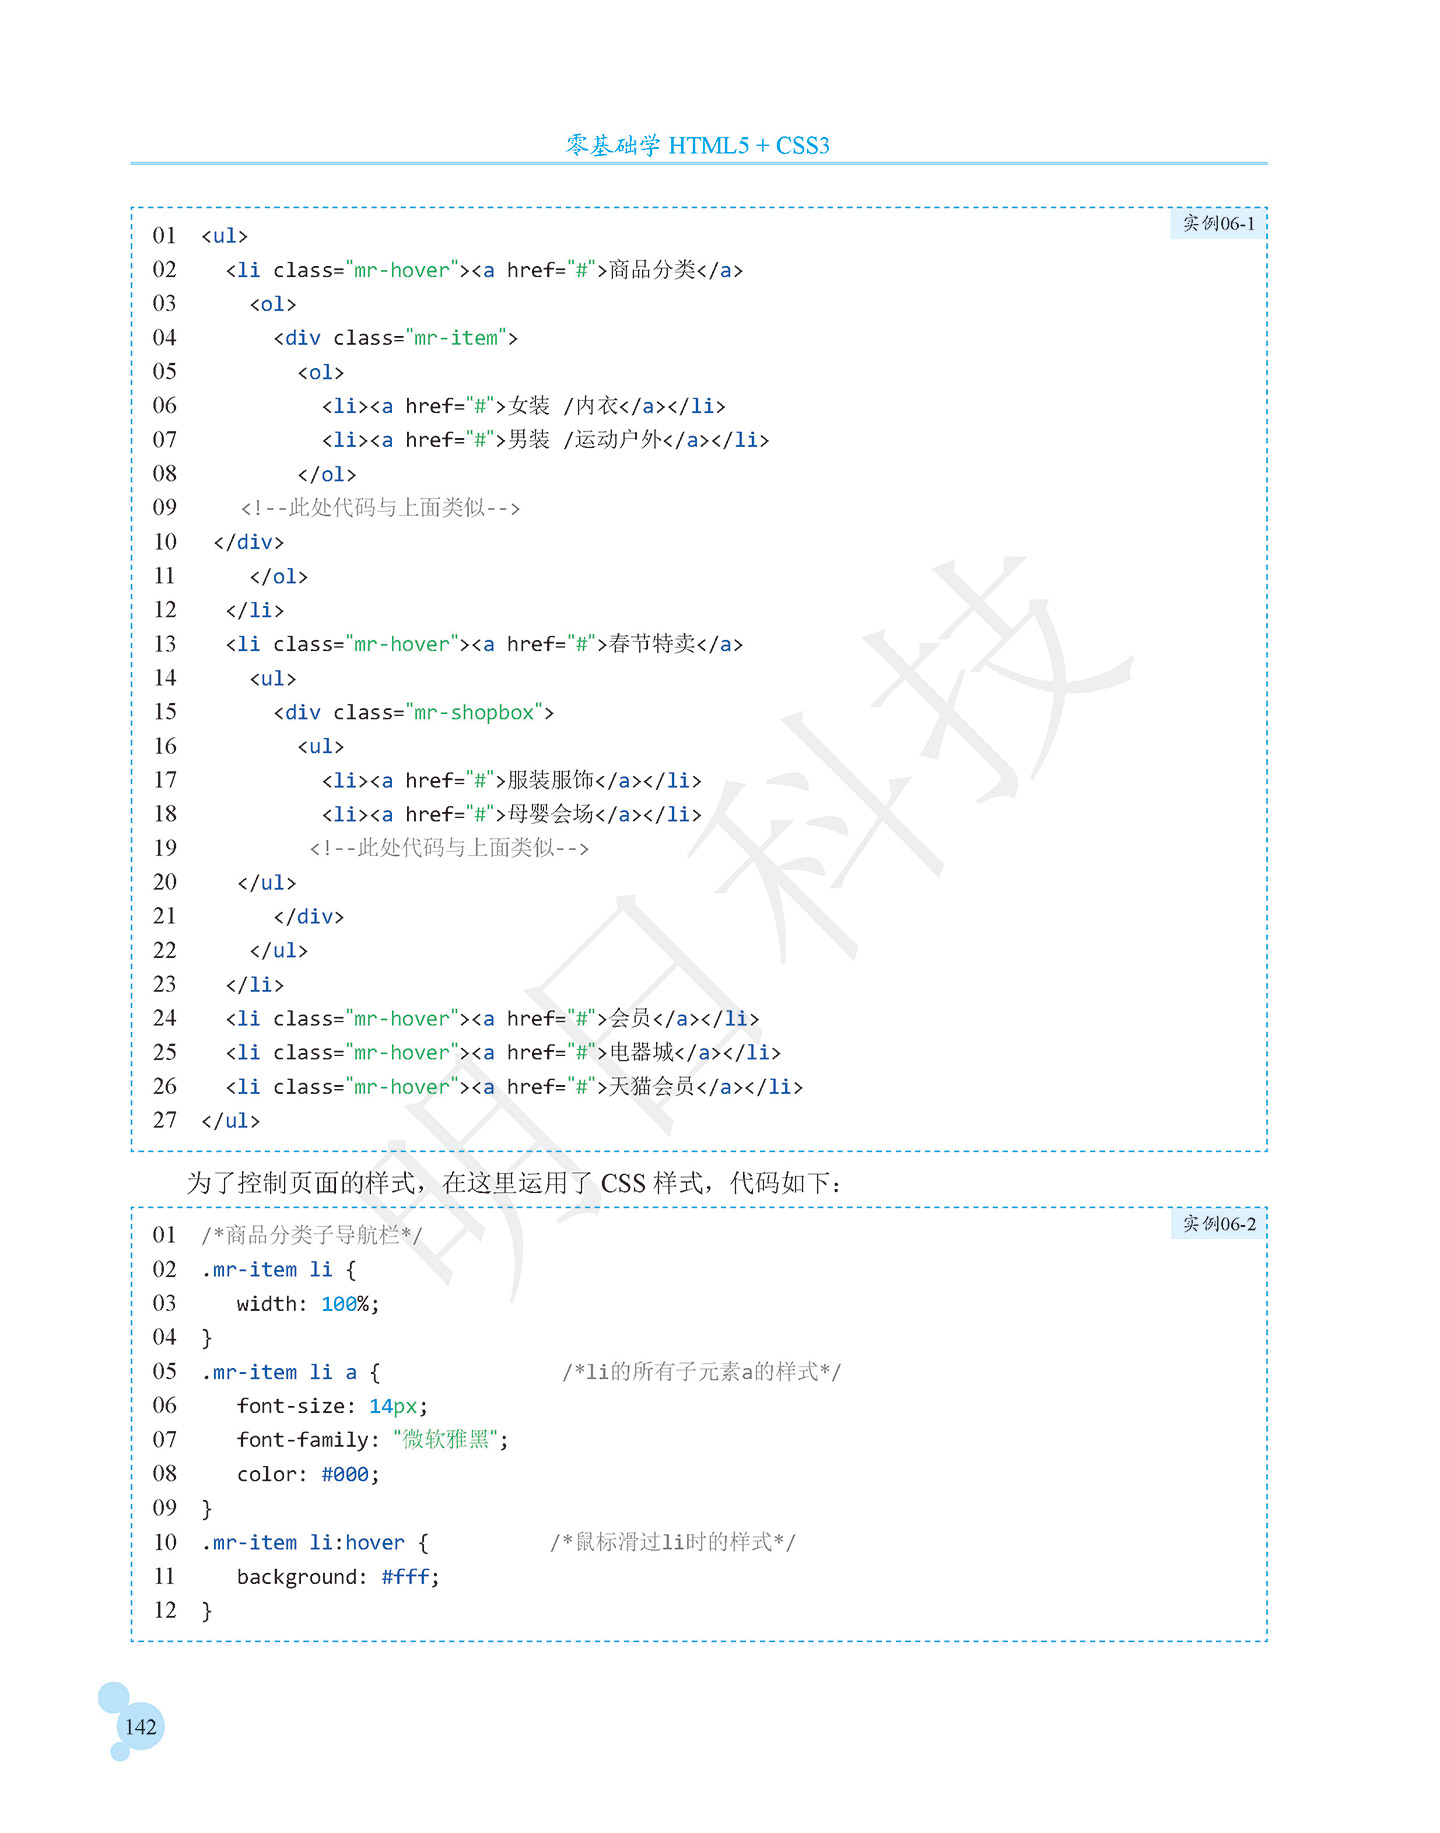1440x1833 pixels.
Task: Click the closing '</ul>' on line 27
Action: [230, 1121]
